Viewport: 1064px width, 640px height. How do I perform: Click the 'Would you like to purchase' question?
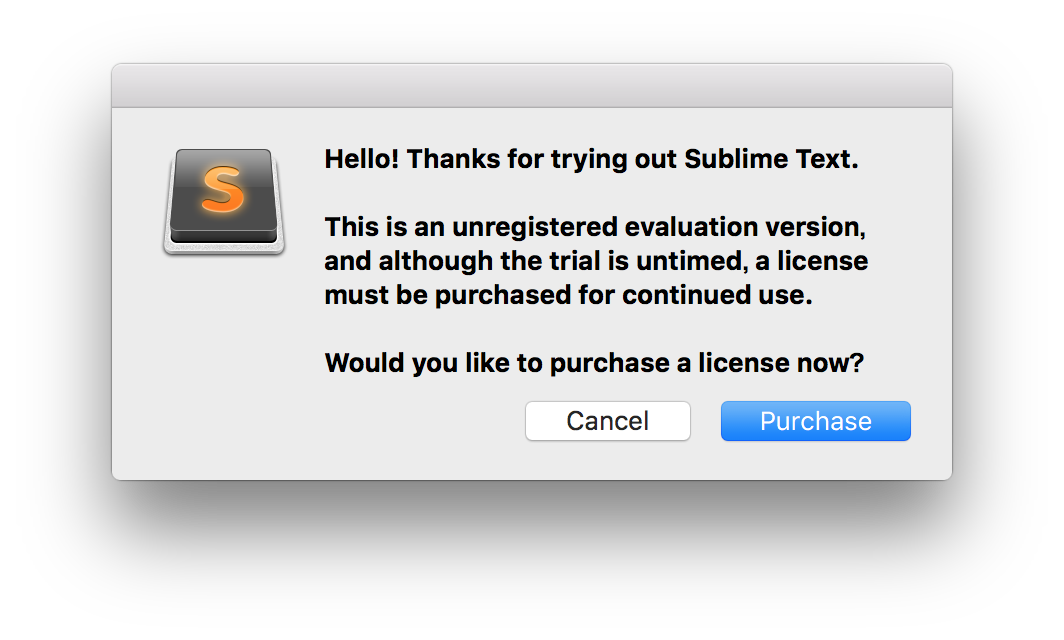tap(594, 363)
